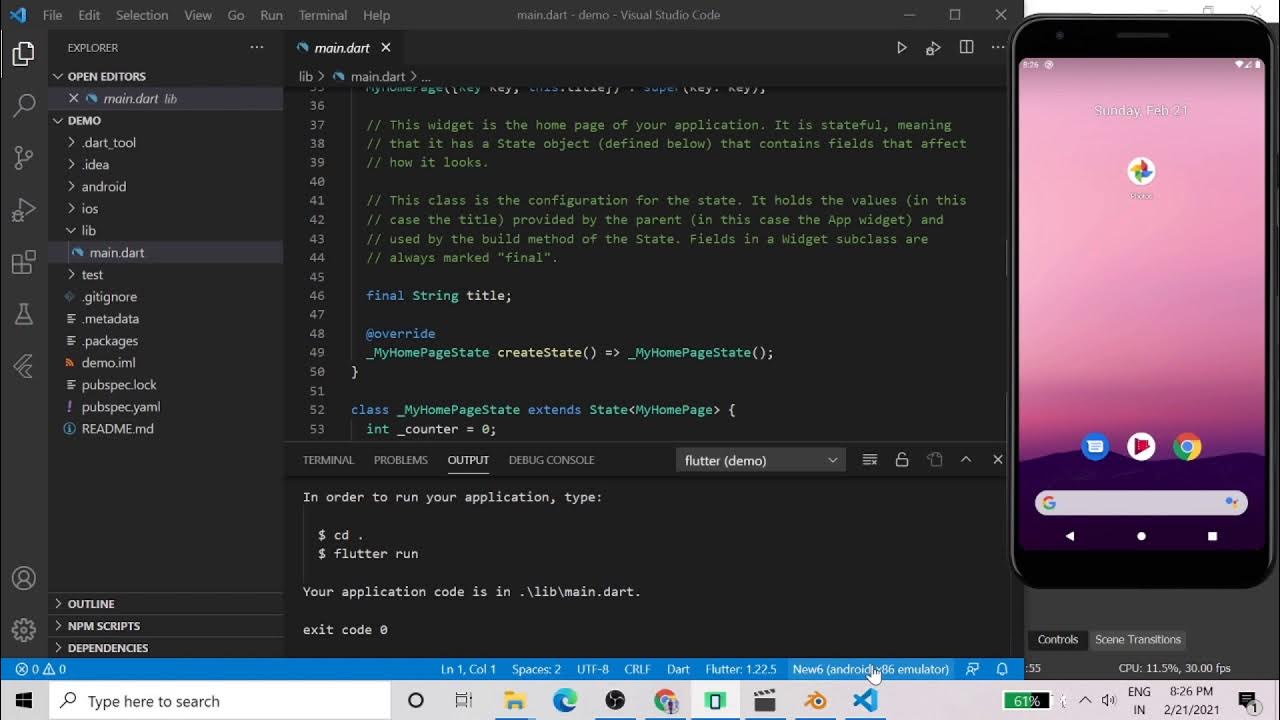Clear the output panel
This screenshot has width=1280, height=720.
point(870,460)
